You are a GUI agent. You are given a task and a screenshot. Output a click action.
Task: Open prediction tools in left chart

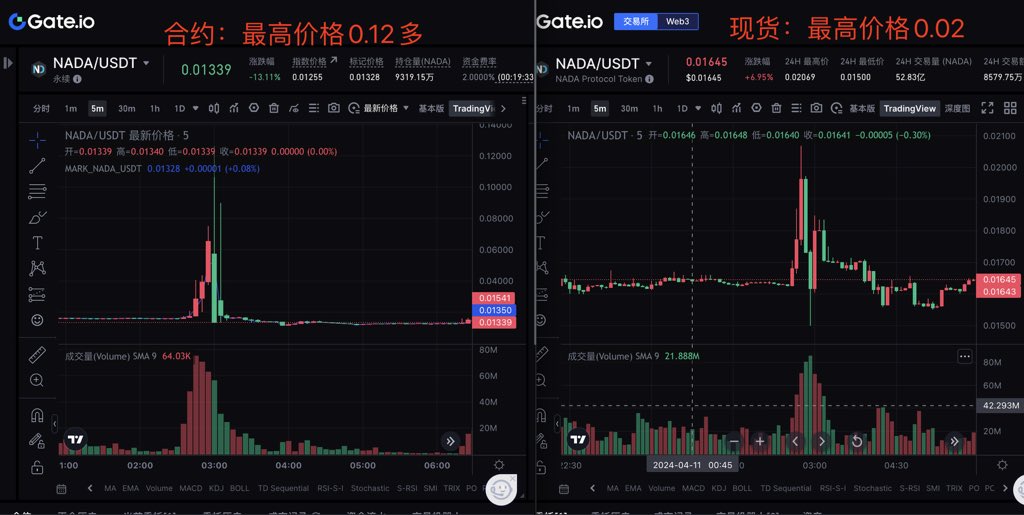37,294
